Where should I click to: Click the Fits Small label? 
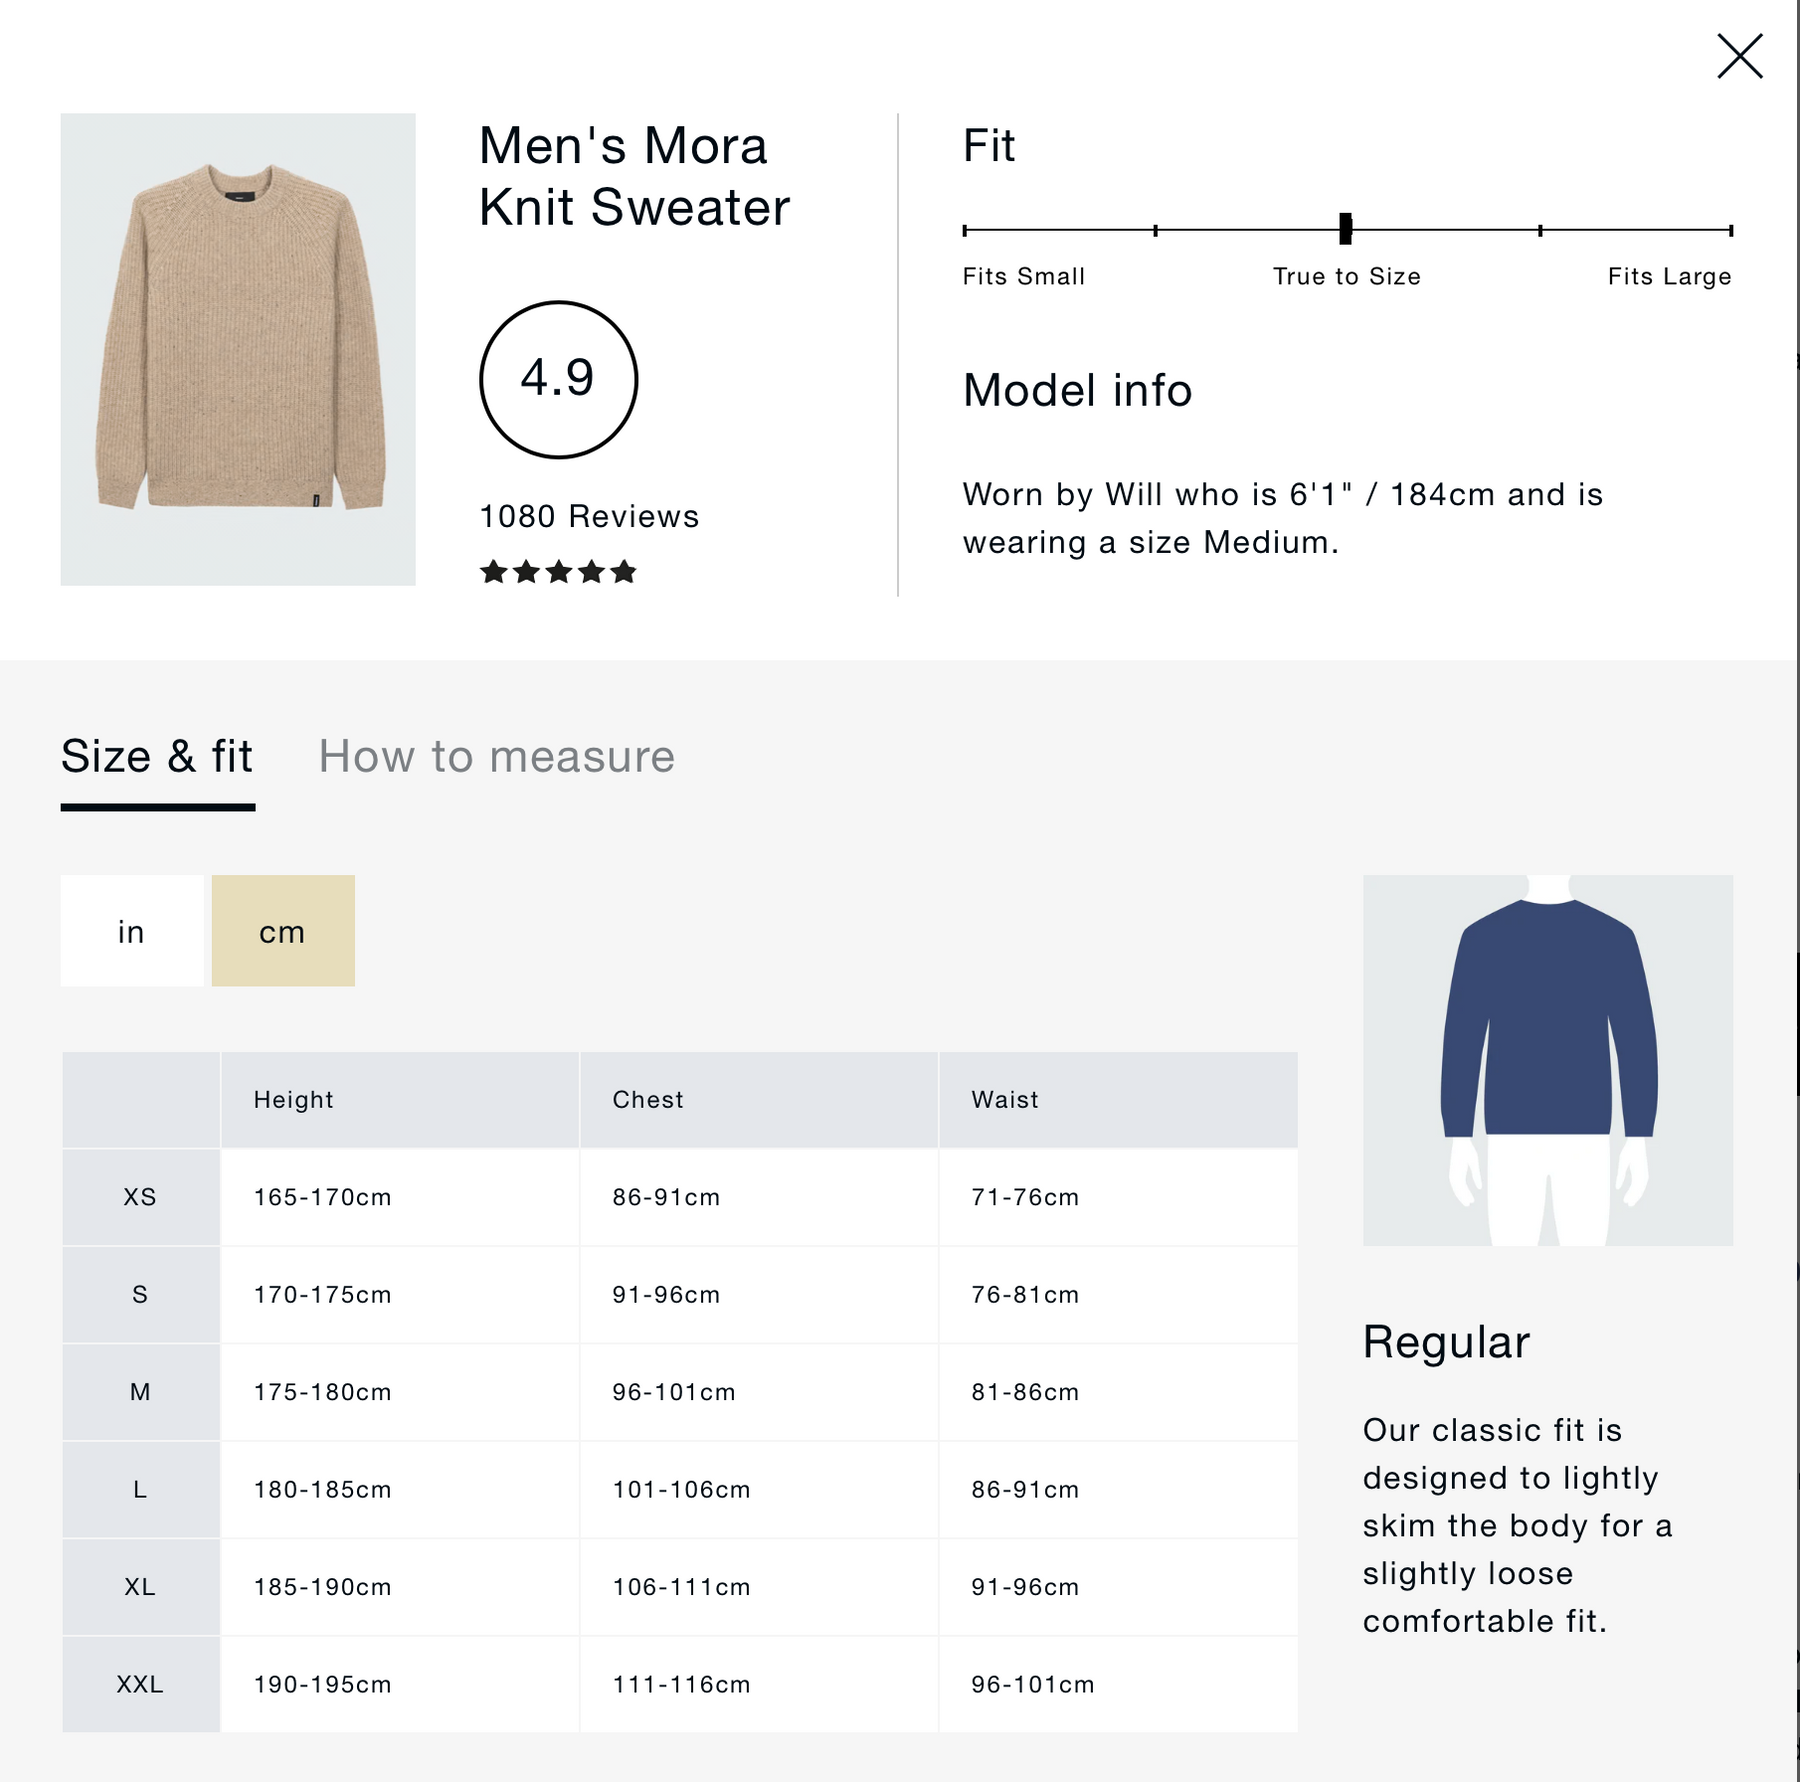point(1024,276)
